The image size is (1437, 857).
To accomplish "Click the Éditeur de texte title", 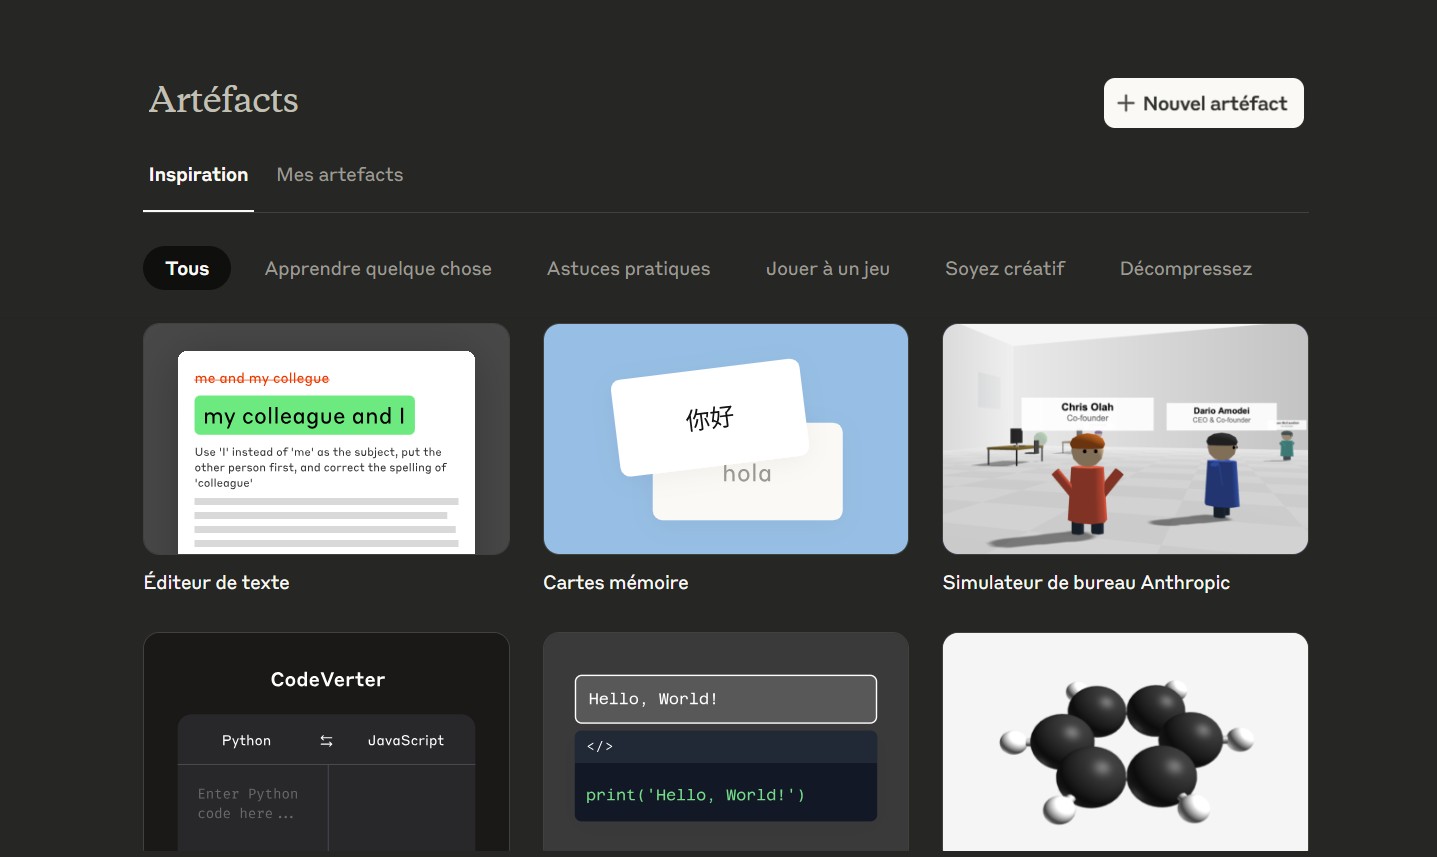I will point(216,583).
